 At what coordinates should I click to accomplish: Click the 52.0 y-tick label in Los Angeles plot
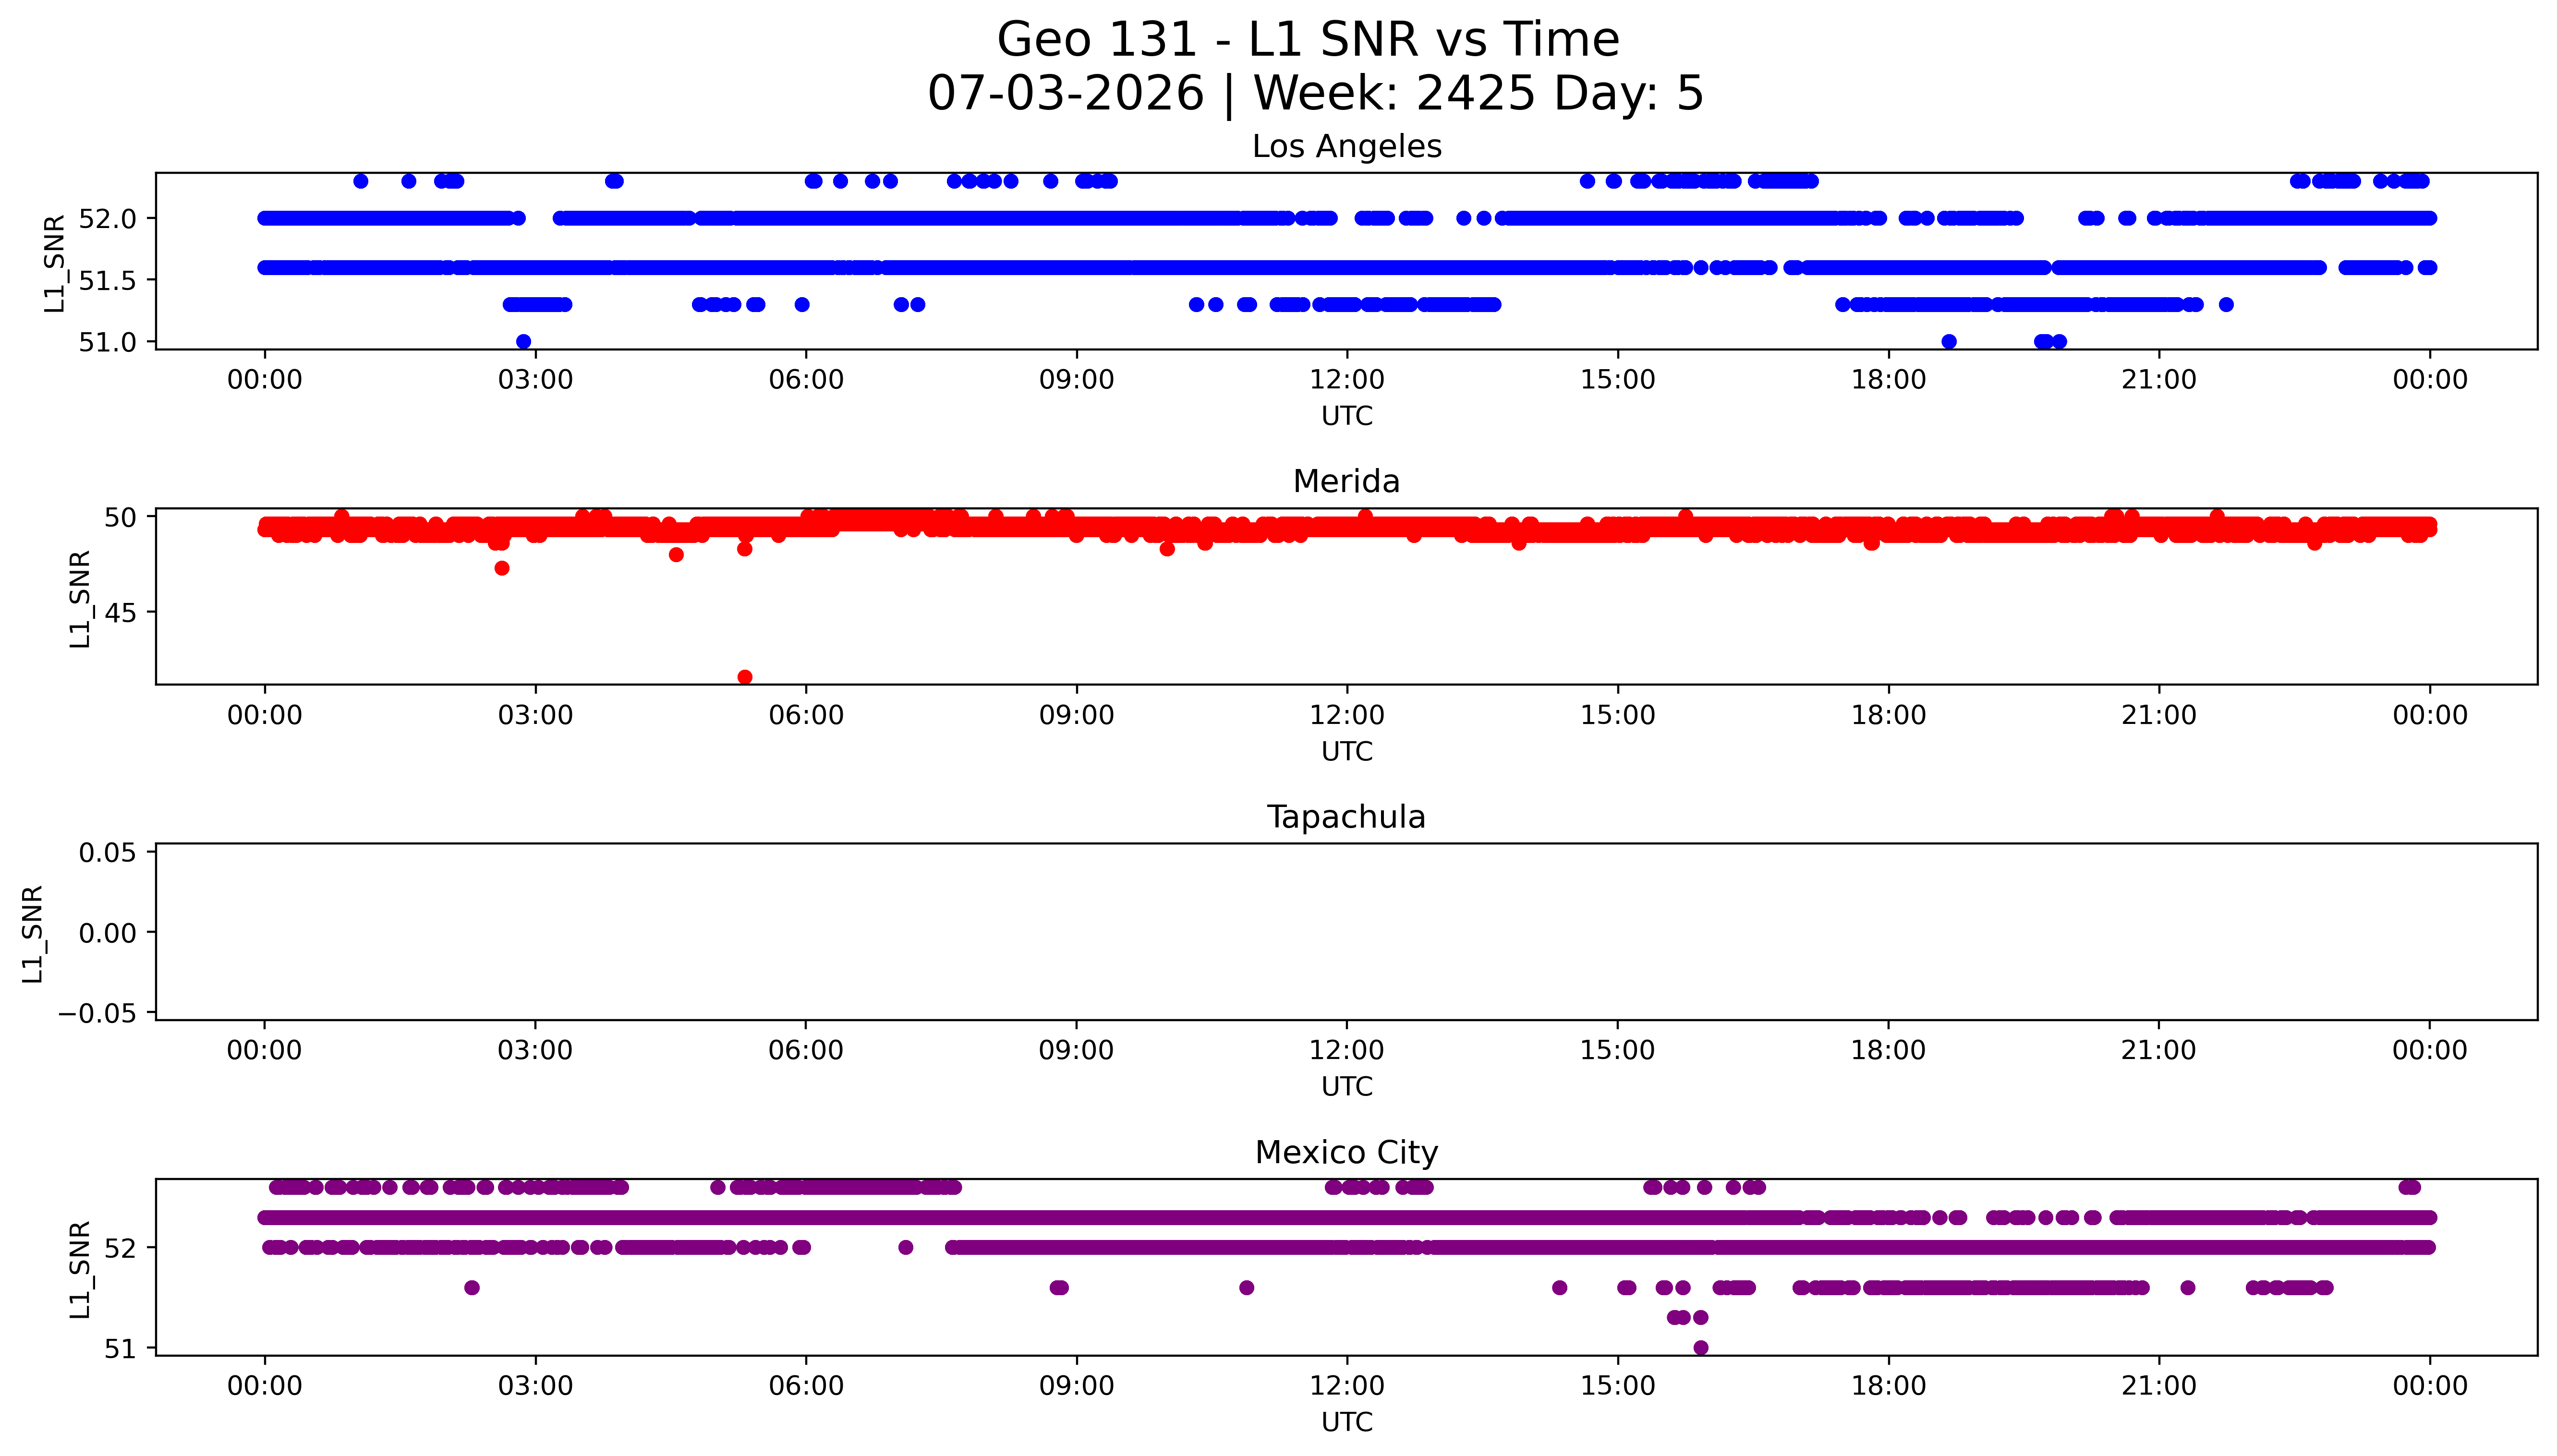107,218
